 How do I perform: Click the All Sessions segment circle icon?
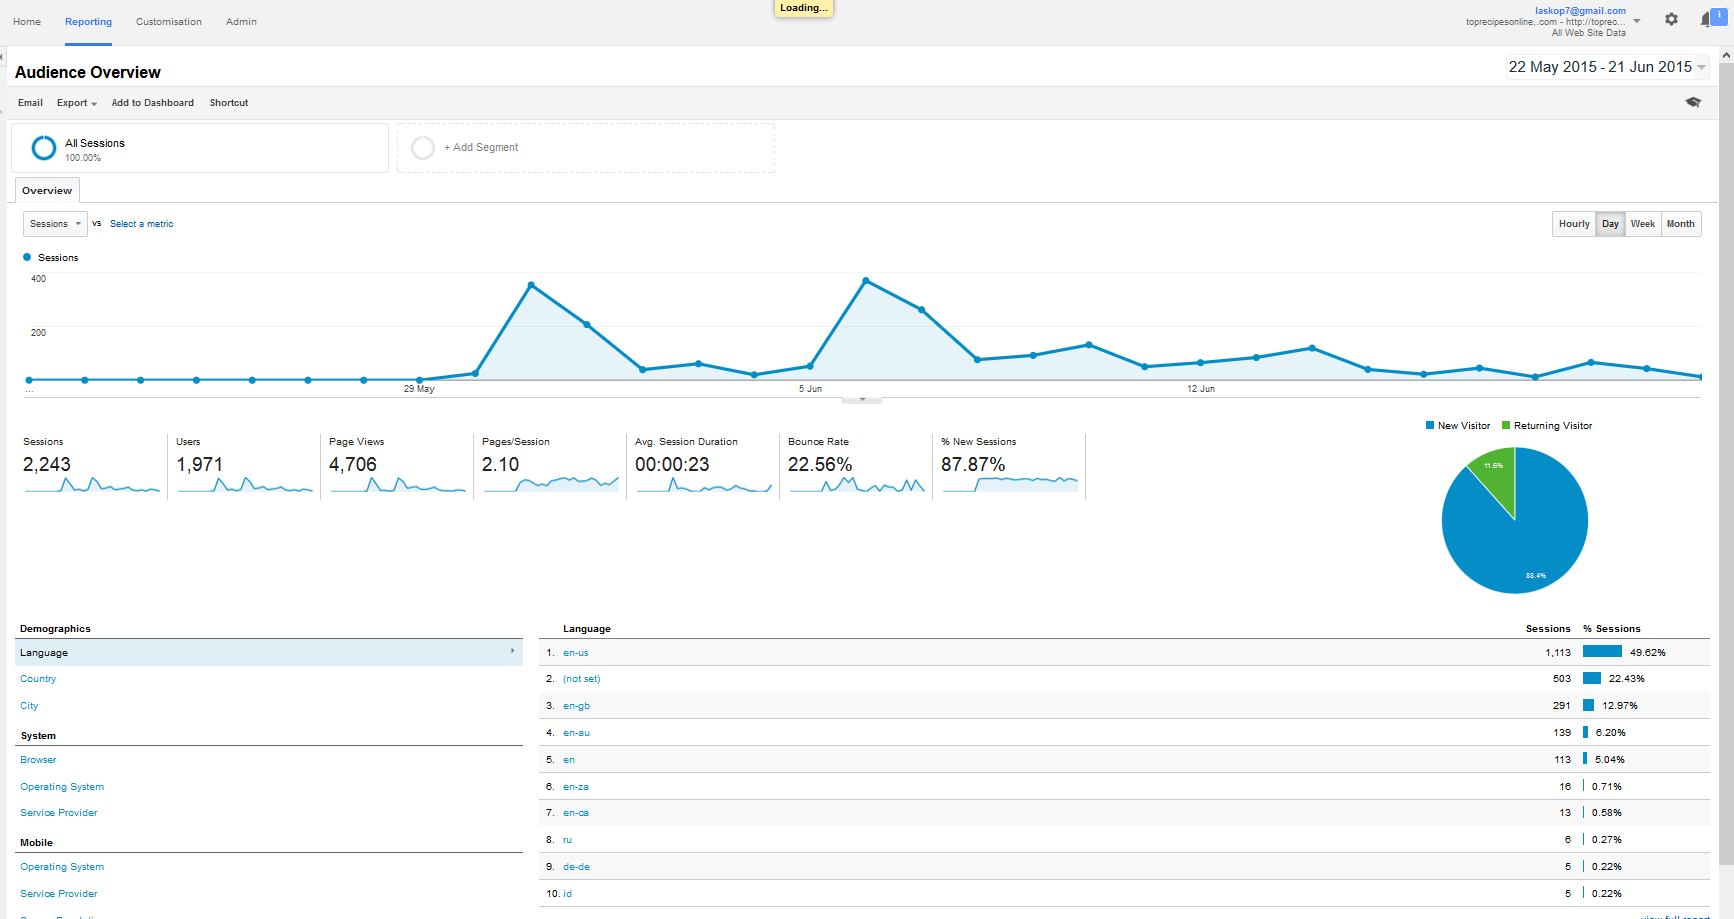44,148
